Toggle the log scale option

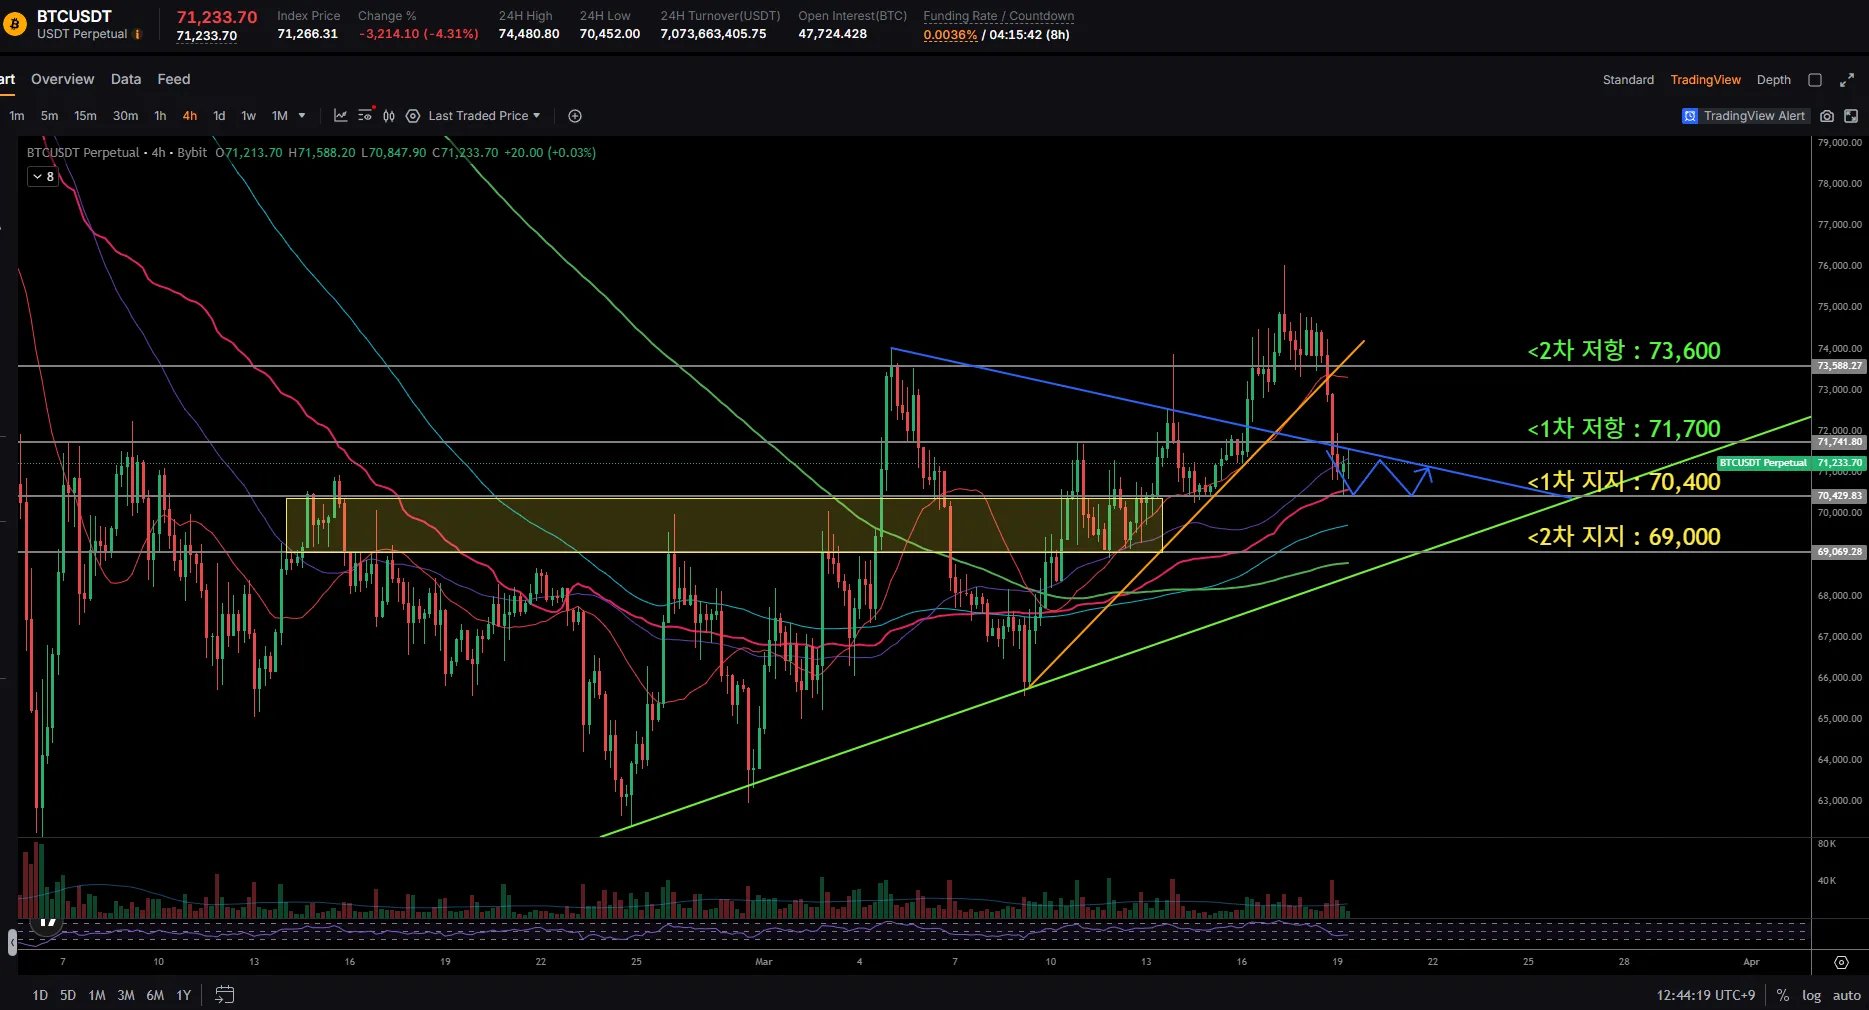(1811, 995)
